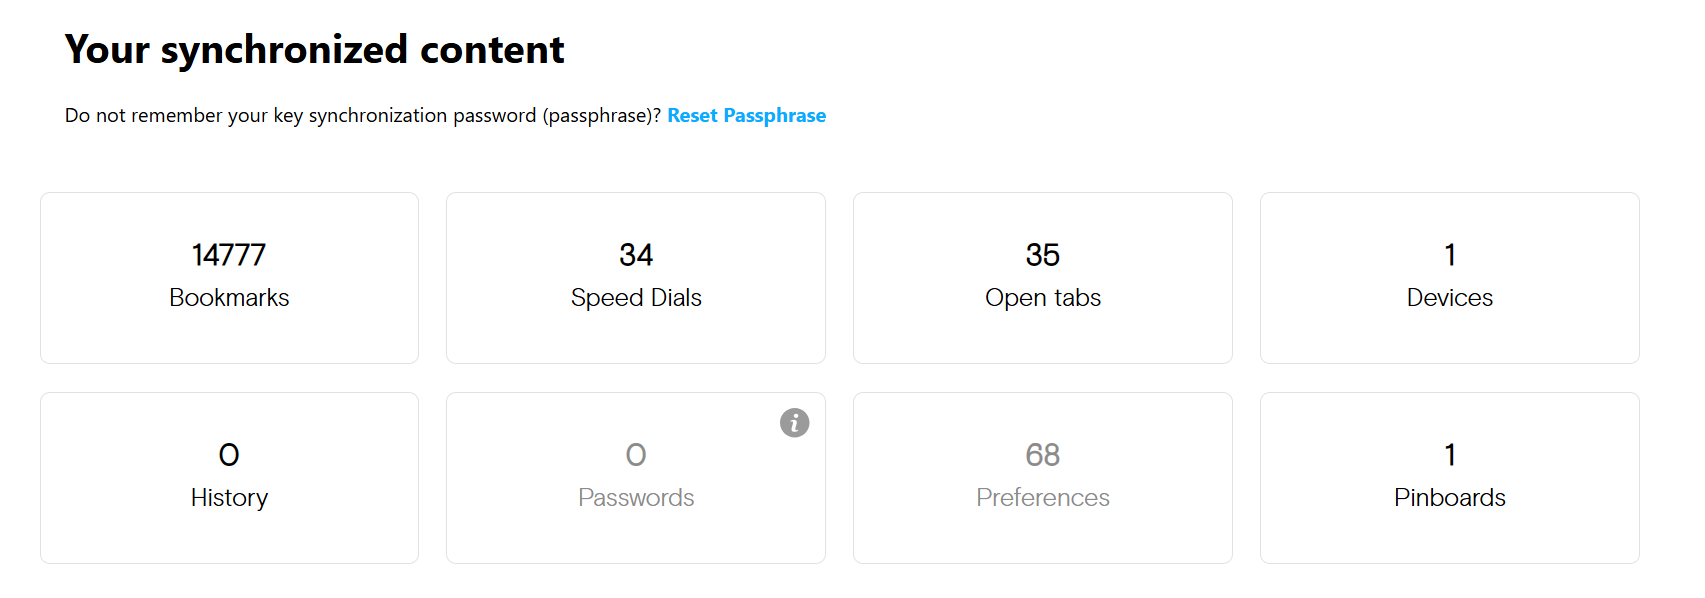Screen dimensions: 1705x598
Task: Open the History card
Action: click(x=229, y=478)
